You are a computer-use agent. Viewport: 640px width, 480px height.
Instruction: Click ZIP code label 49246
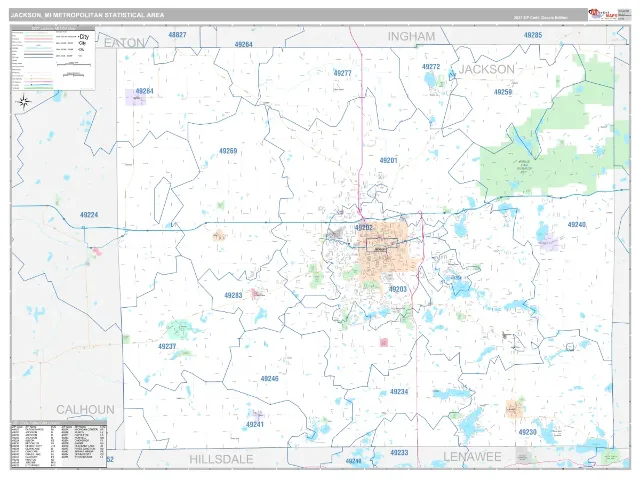(269, 379)
